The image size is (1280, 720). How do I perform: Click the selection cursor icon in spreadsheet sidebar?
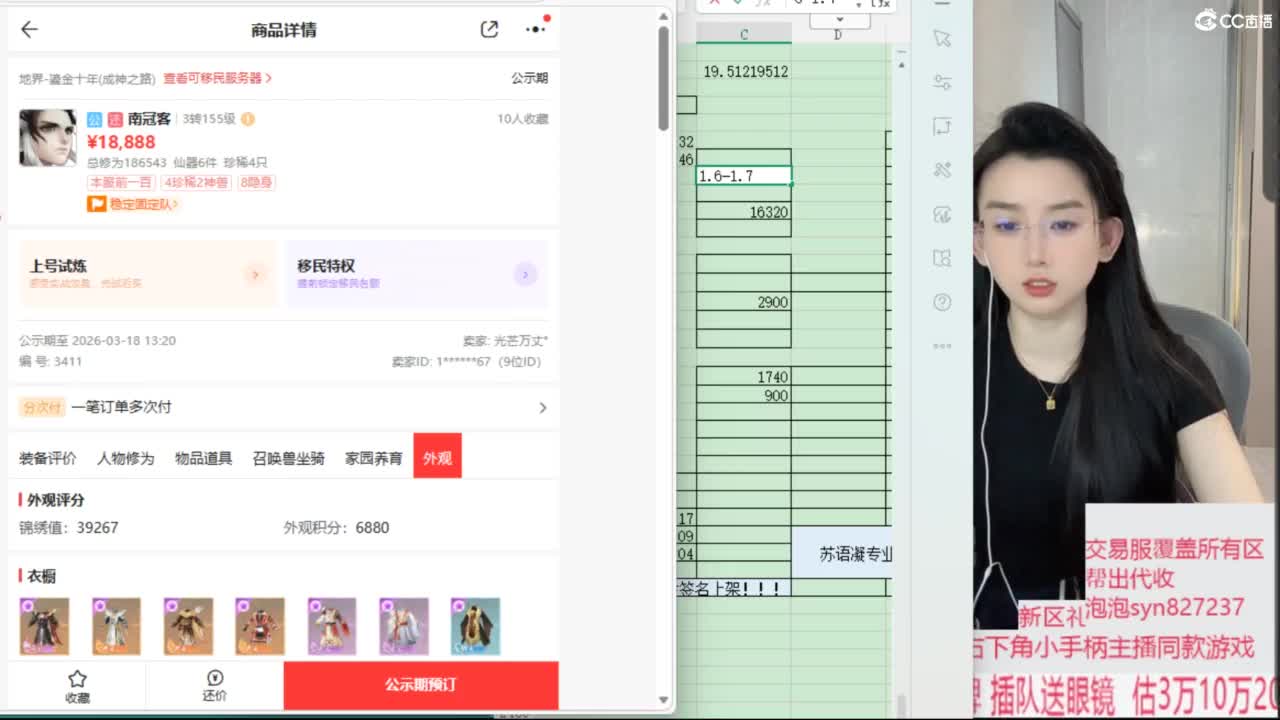942,38
